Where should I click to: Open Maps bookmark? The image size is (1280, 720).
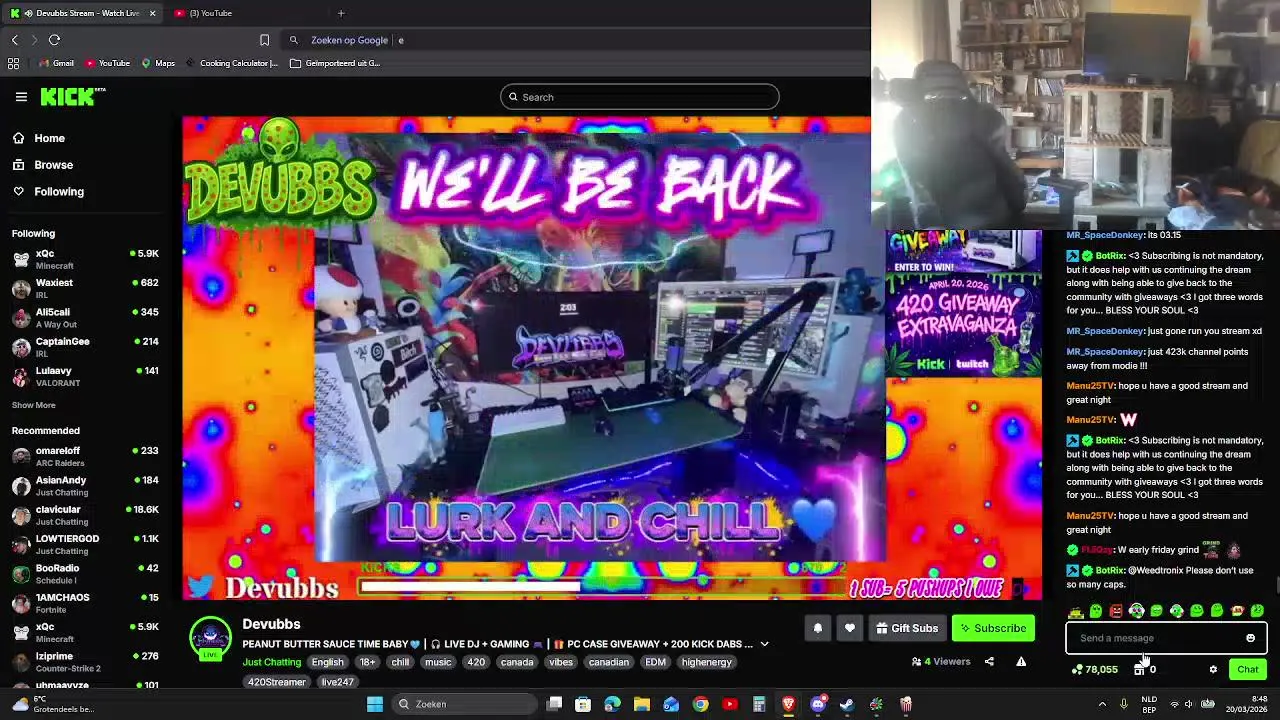click(x=158, y=63)
